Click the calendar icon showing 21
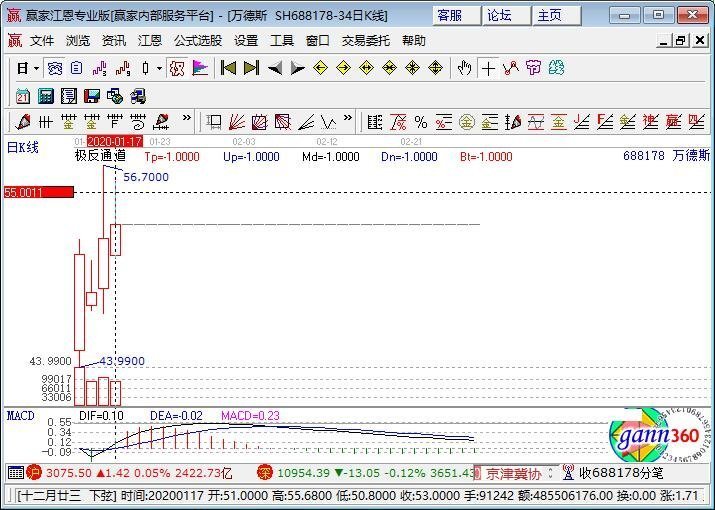The image size is (715, 510). click(x=22, y=96)
